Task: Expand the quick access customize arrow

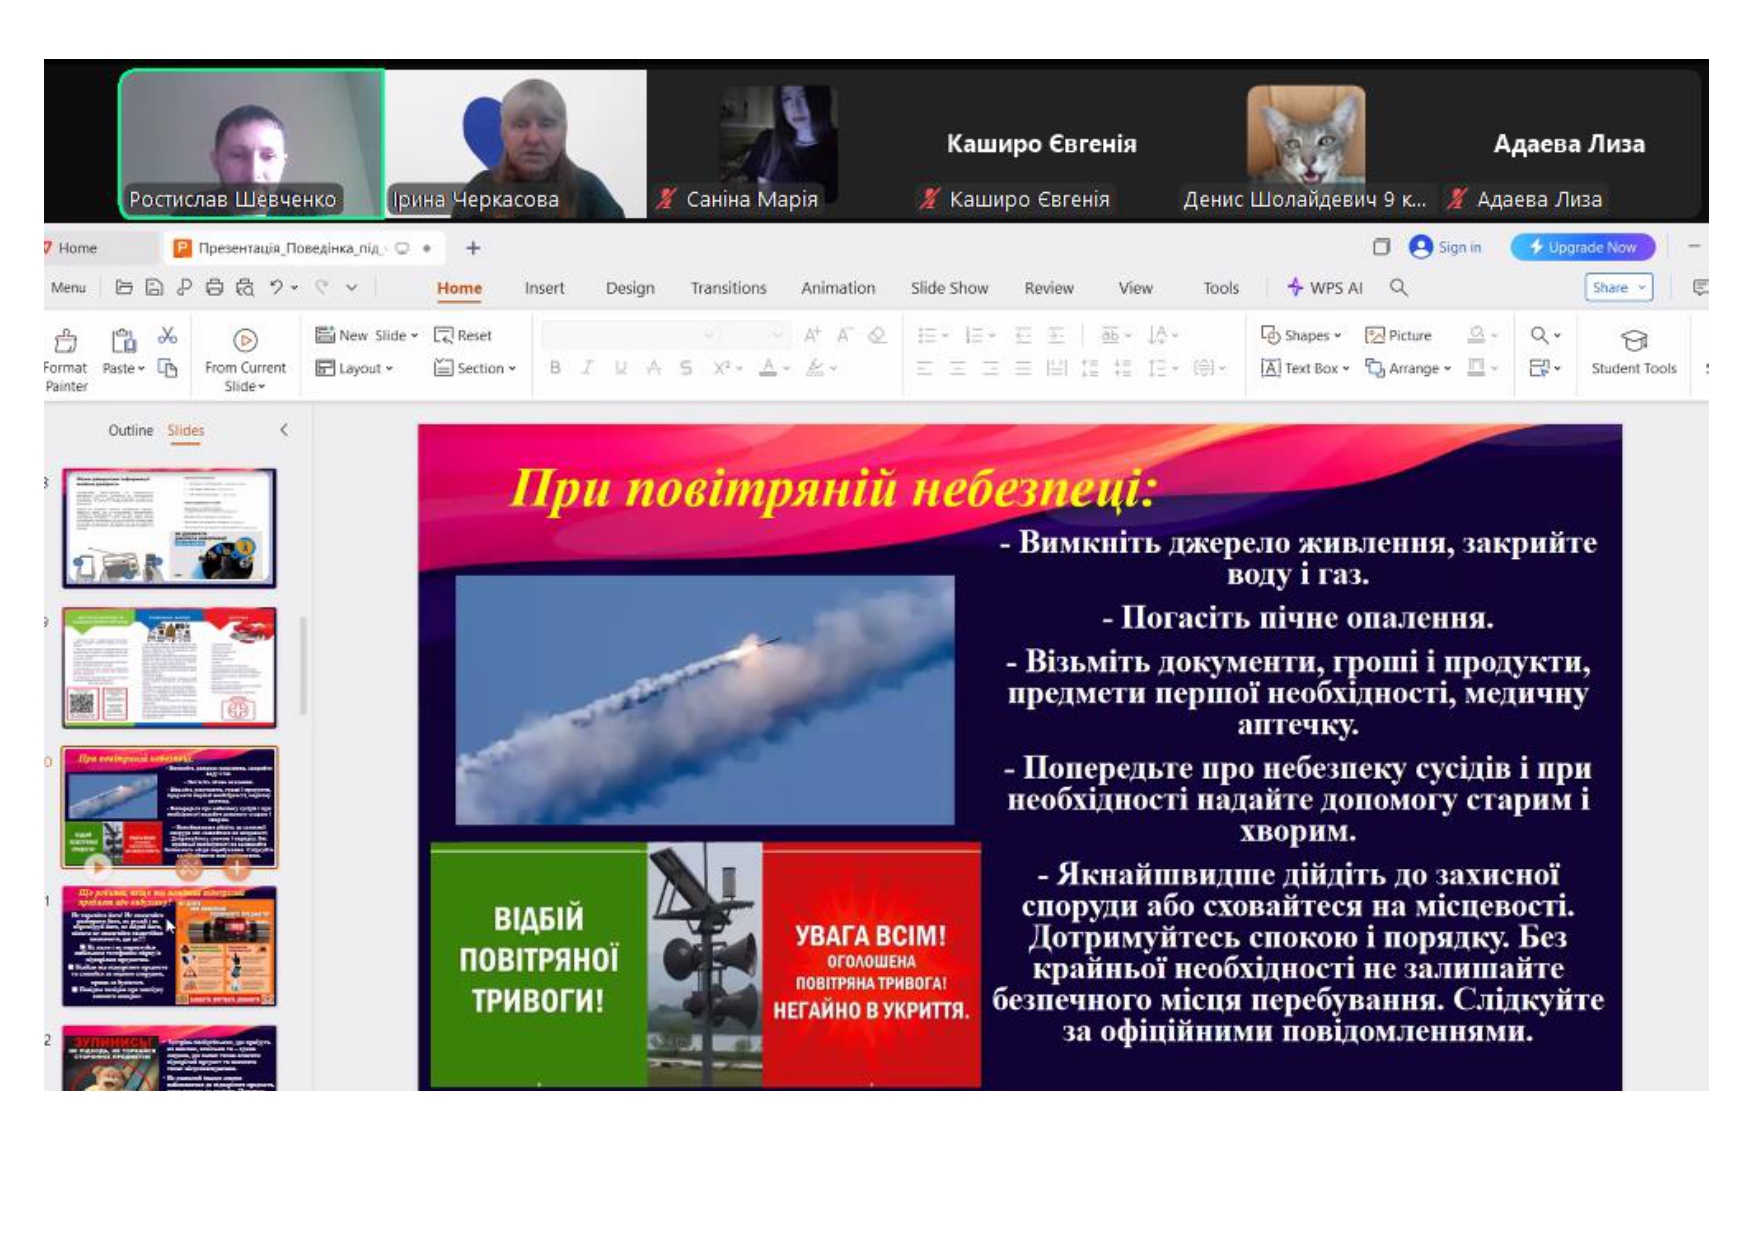Action: pos(351,288)
